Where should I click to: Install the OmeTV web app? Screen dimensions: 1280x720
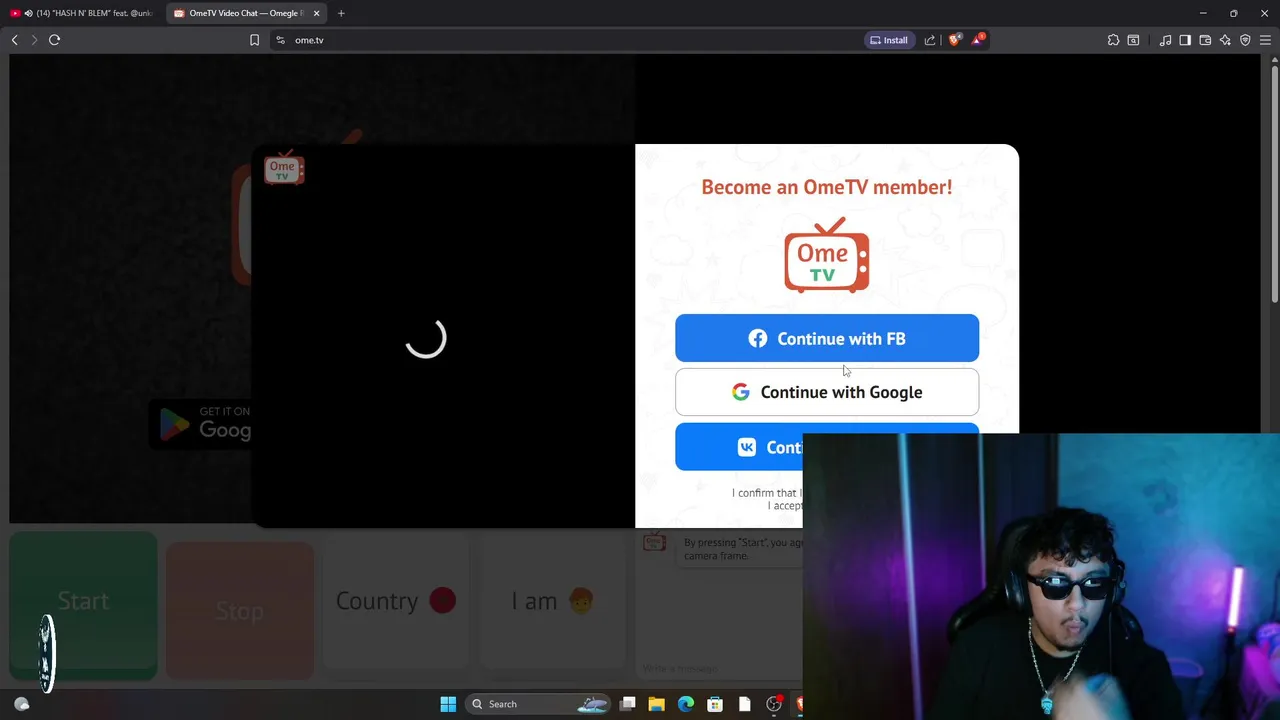point(889,40)
